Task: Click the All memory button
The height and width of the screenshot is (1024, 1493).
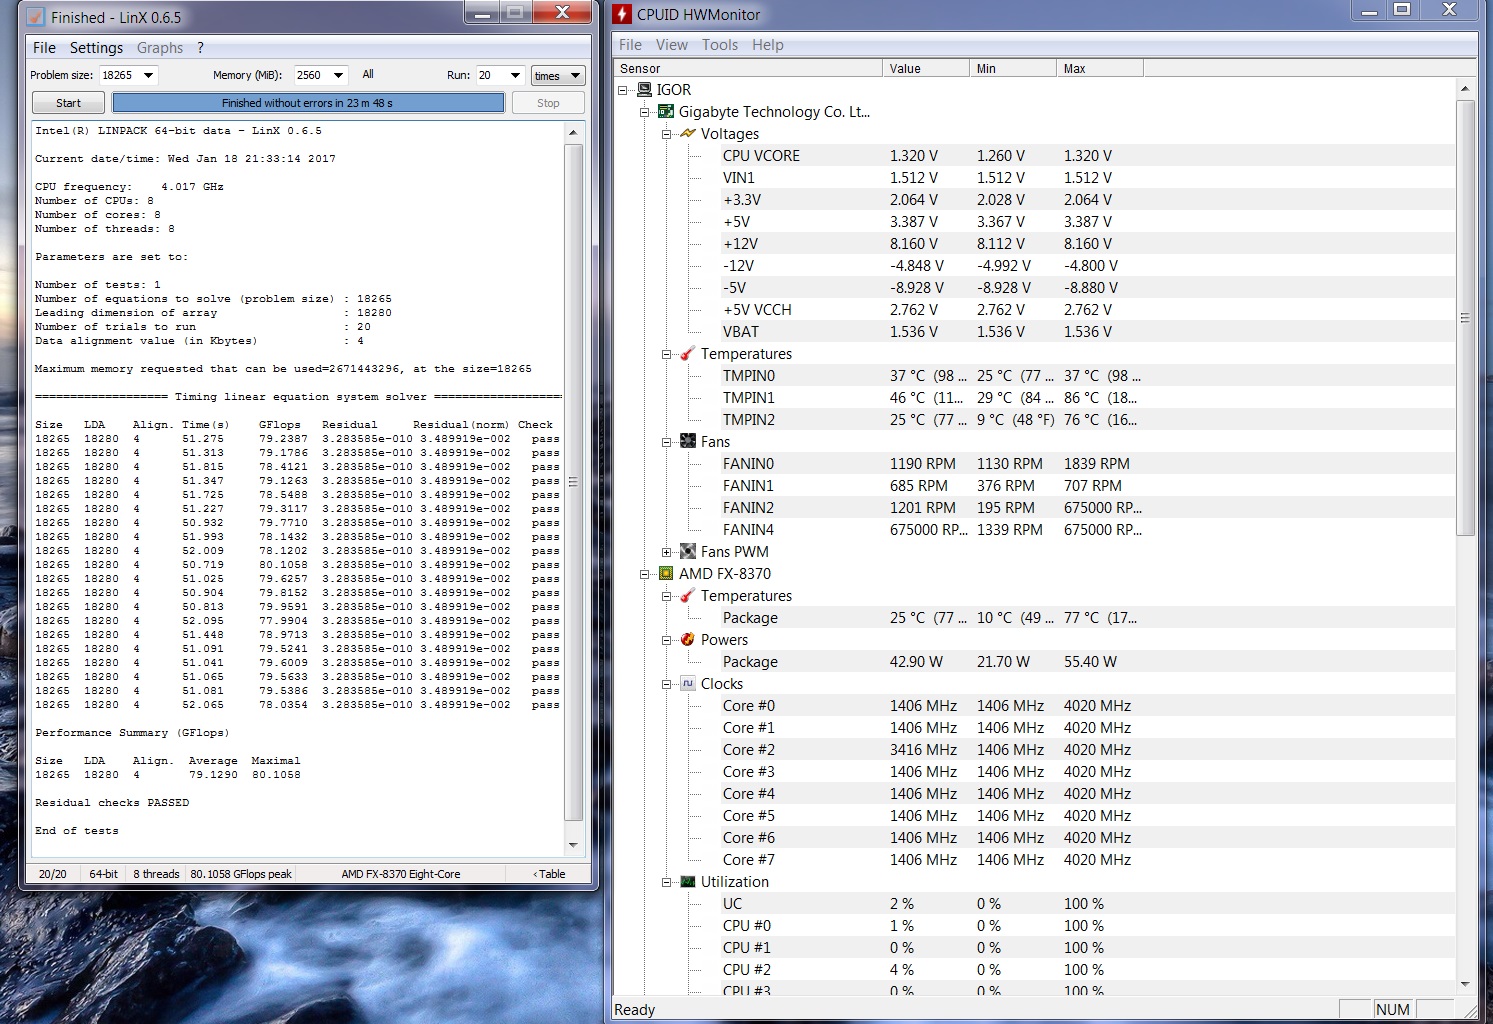Action: click(x=368, y=75)
